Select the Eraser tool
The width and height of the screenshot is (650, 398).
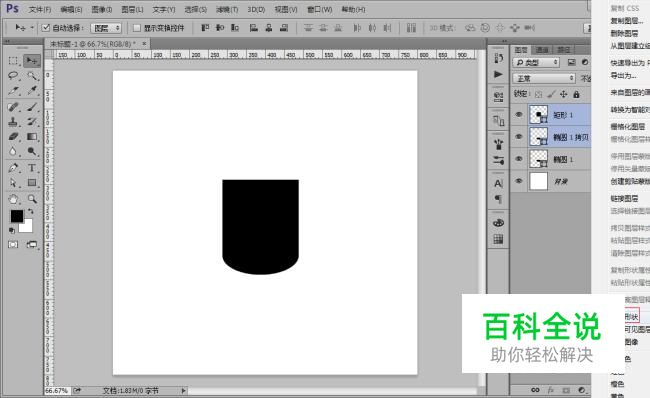(x=13, y=136)
